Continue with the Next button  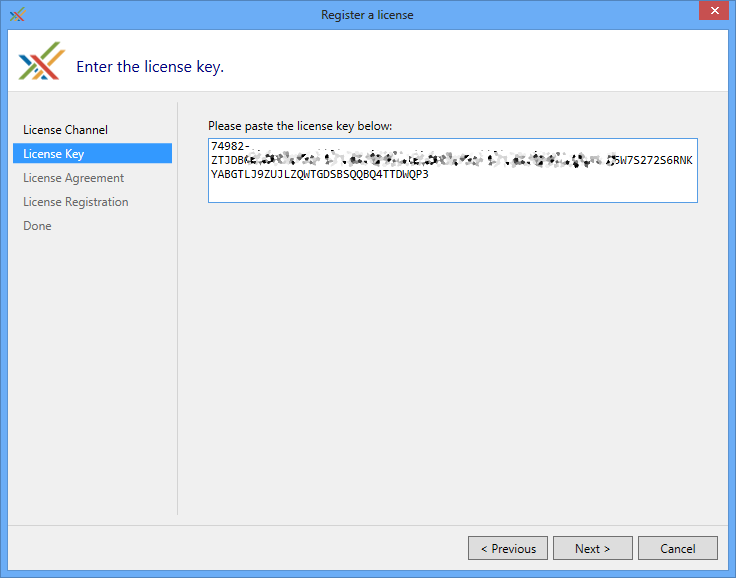coord(592,548)
